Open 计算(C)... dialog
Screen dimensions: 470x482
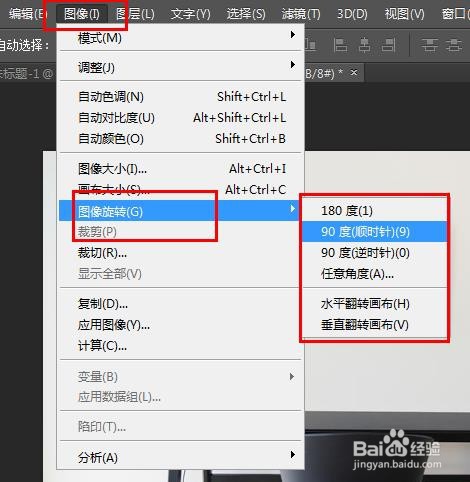point(180,346)
